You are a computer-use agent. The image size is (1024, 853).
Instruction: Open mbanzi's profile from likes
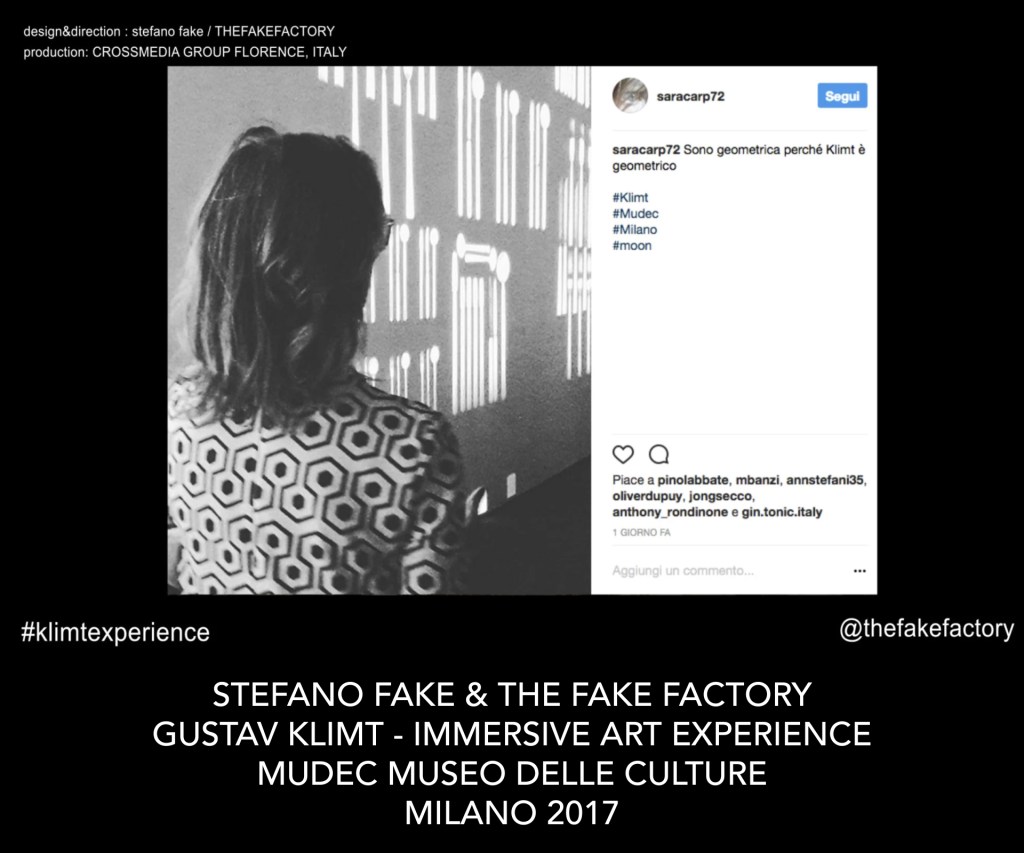click(758, 480)
